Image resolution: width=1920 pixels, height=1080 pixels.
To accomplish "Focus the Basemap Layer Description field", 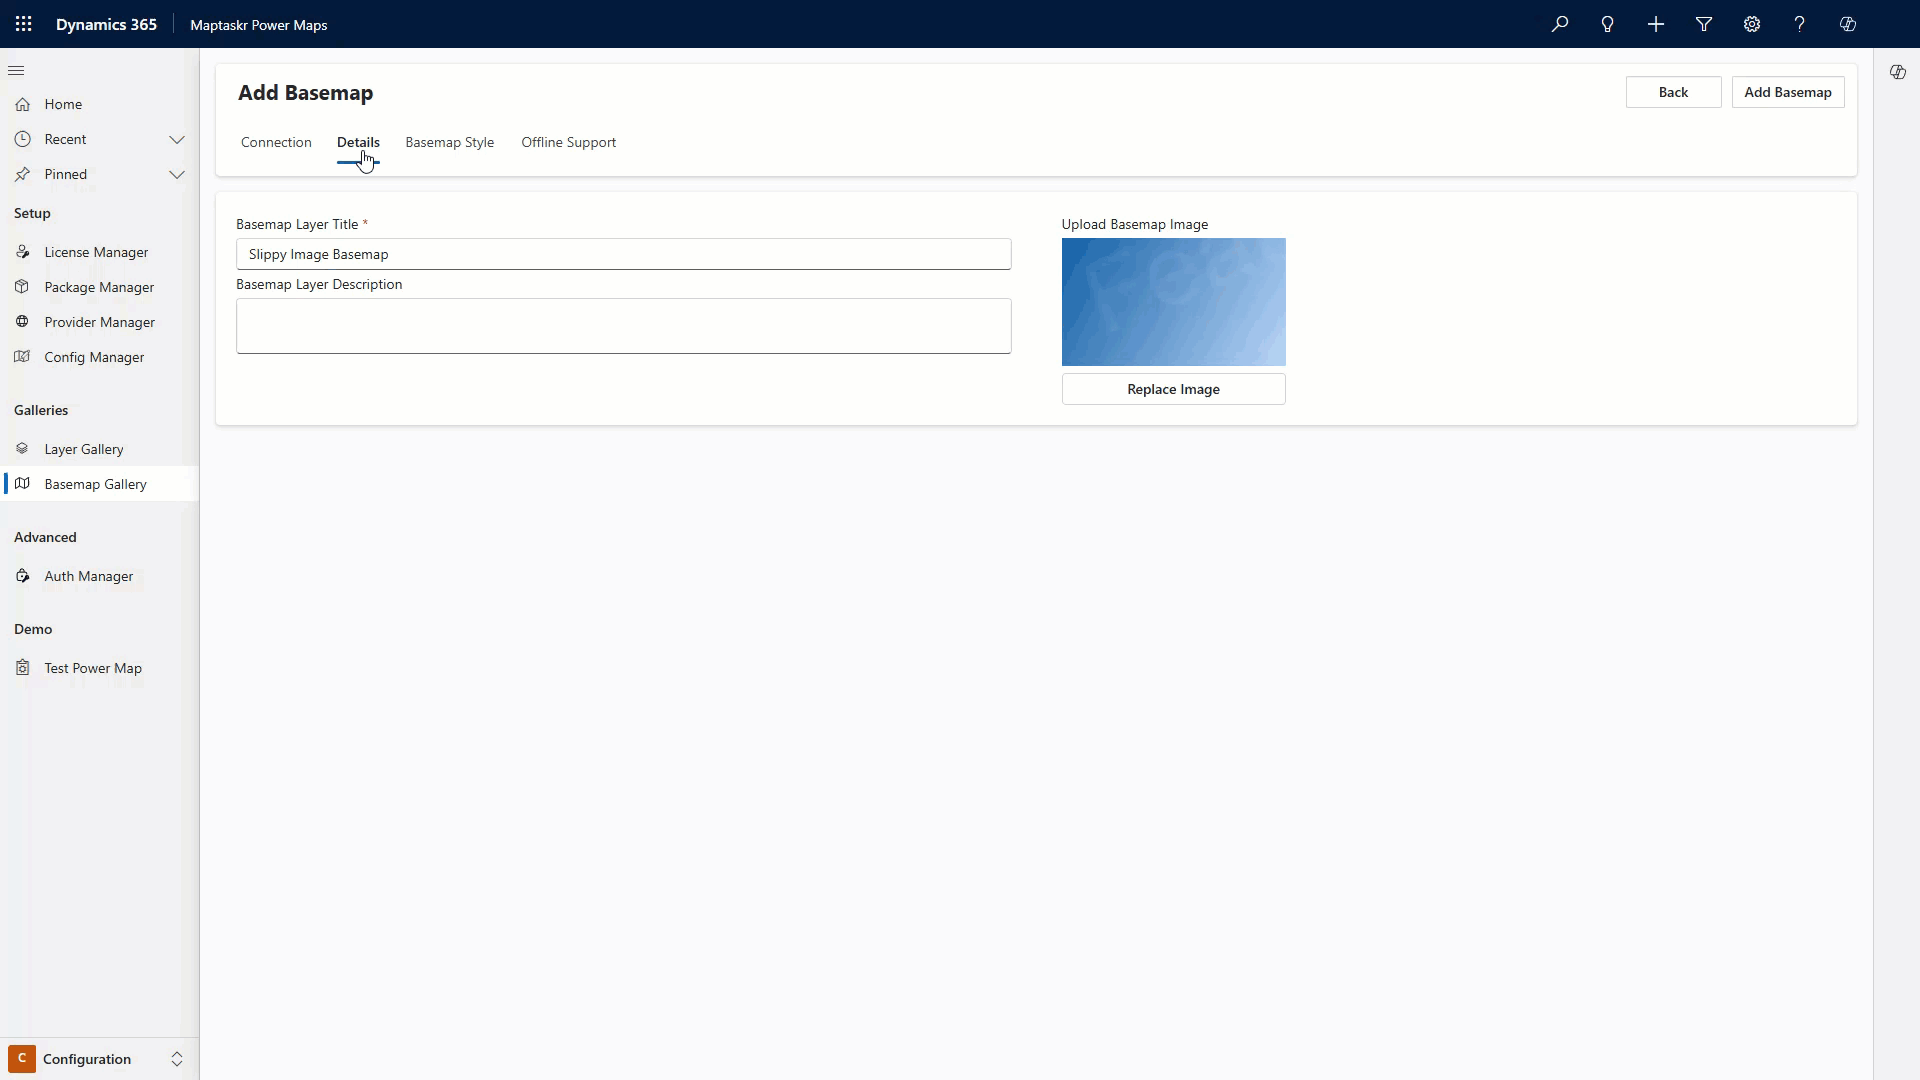I will (623, 326).
